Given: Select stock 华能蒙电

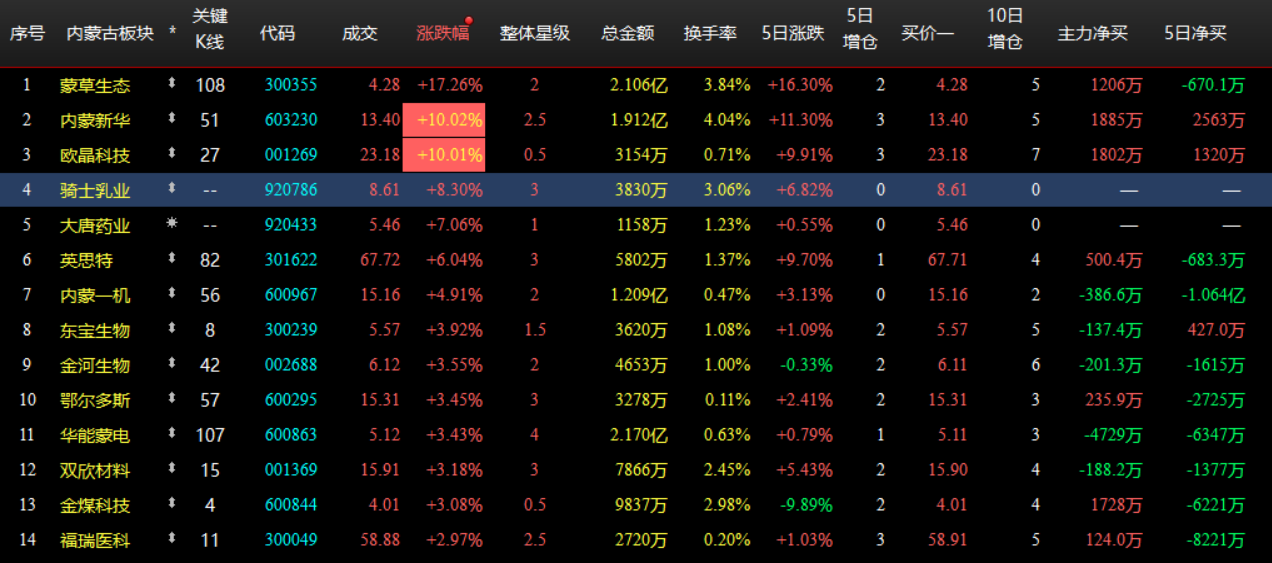Looking at the screenshot, I should [95, 436].
